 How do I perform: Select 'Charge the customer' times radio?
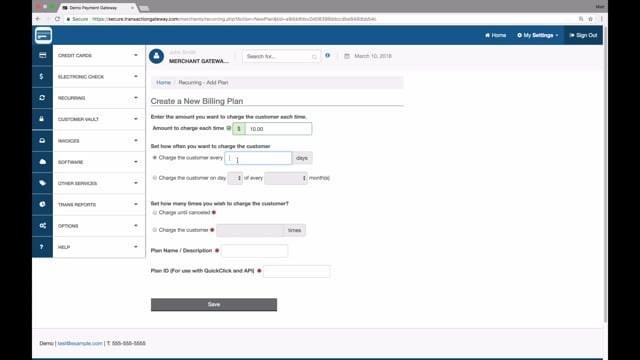(x=155, y=230)
